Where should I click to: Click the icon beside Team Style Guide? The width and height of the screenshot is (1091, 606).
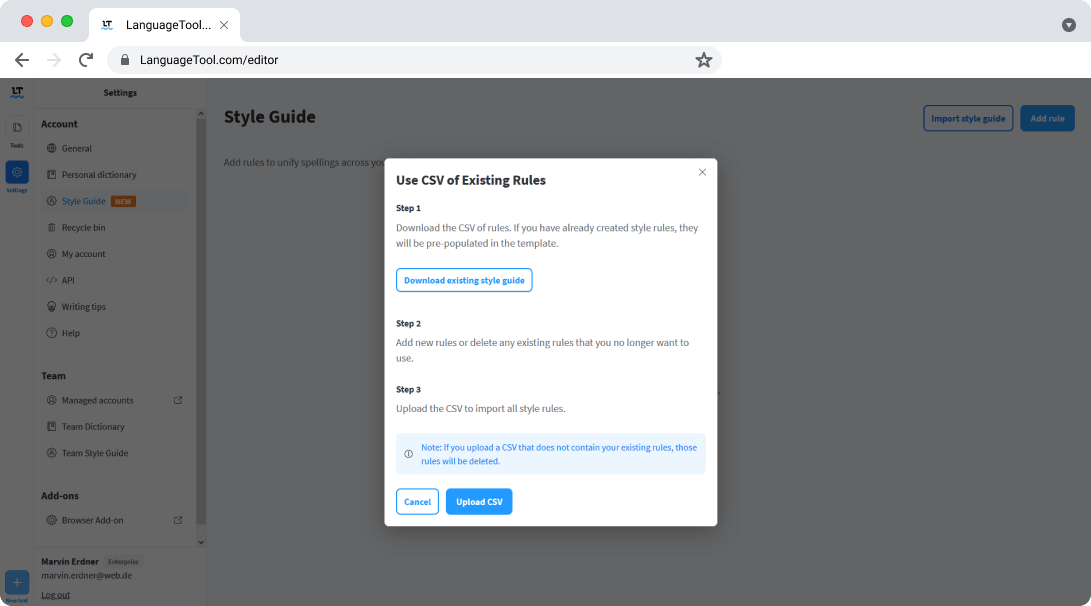pyautogui.click(x=51, y=453)
